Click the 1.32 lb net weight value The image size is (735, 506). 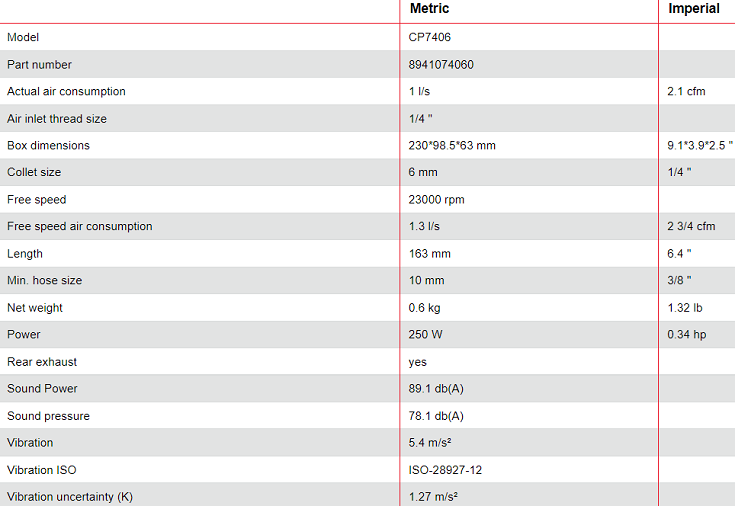pyautogui.click(x=686, y=308)
